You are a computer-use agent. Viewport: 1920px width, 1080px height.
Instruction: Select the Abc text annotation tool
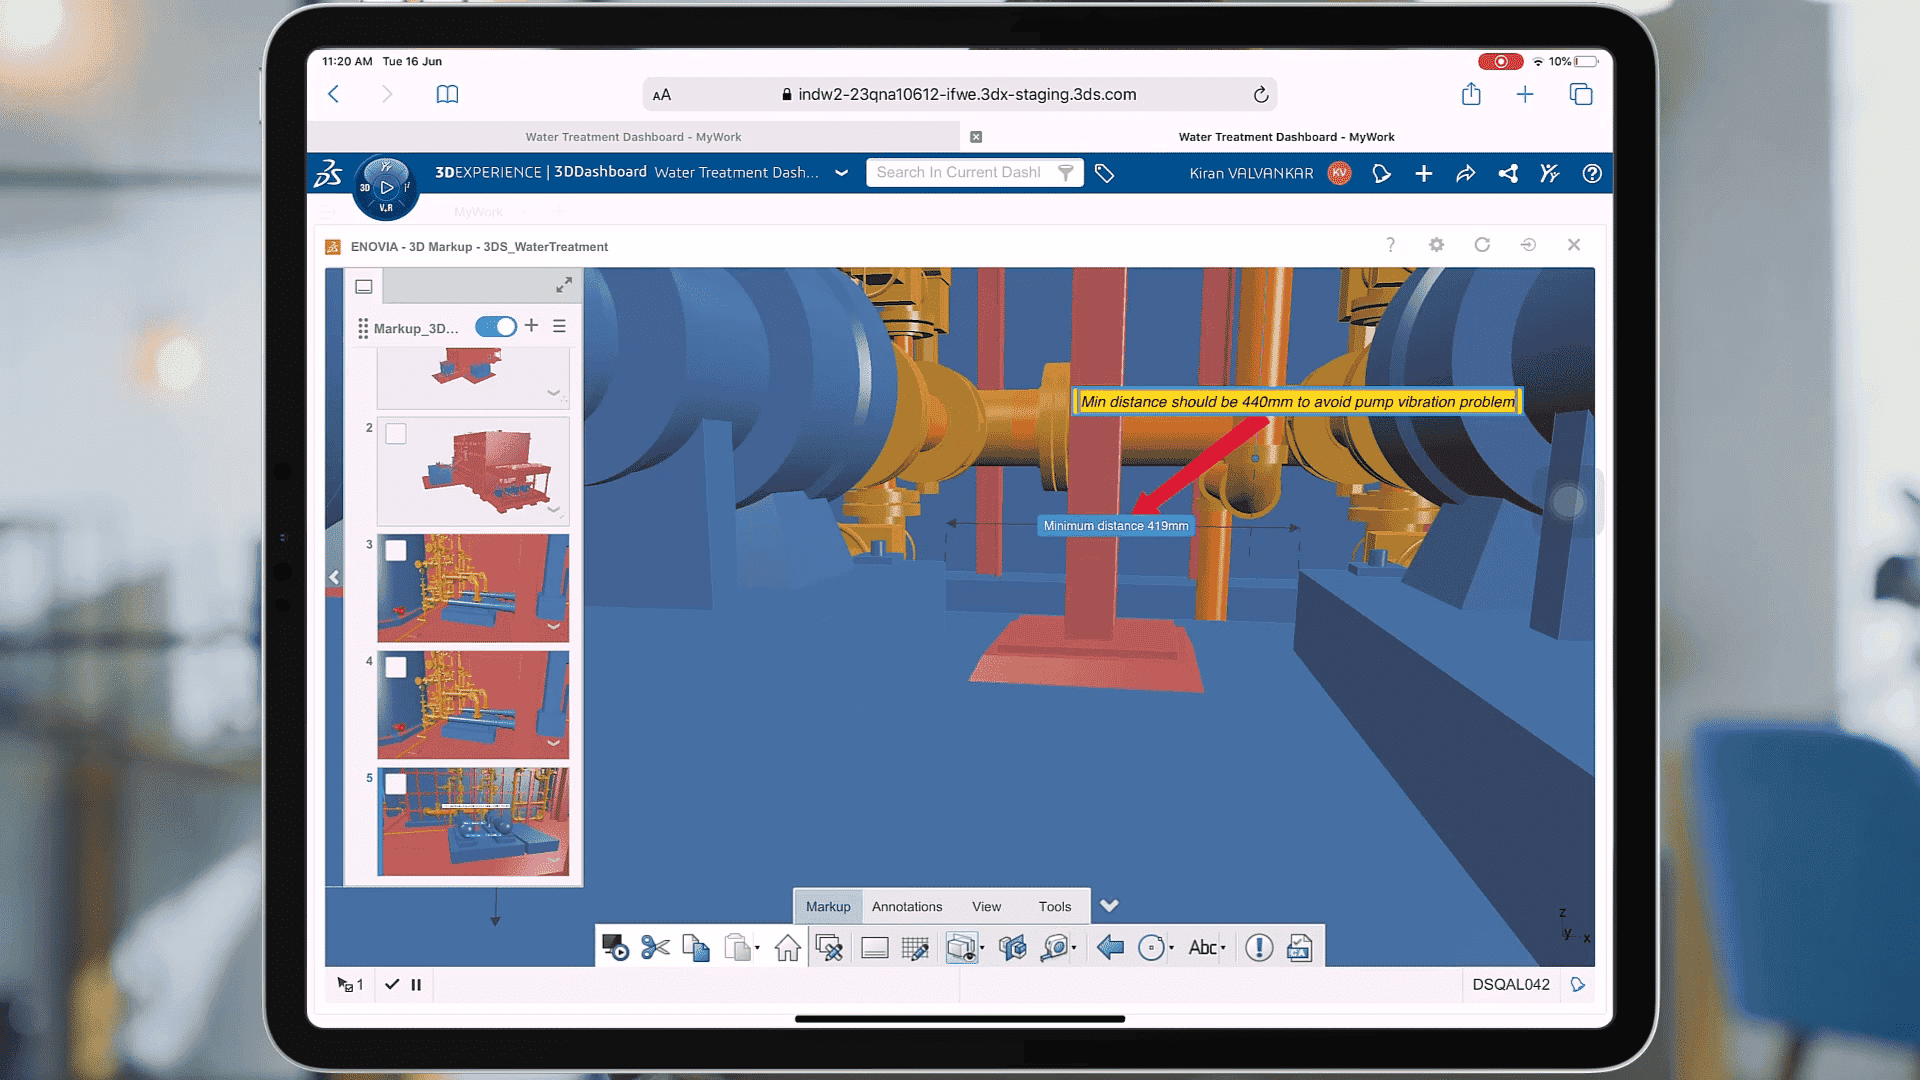1202,947
